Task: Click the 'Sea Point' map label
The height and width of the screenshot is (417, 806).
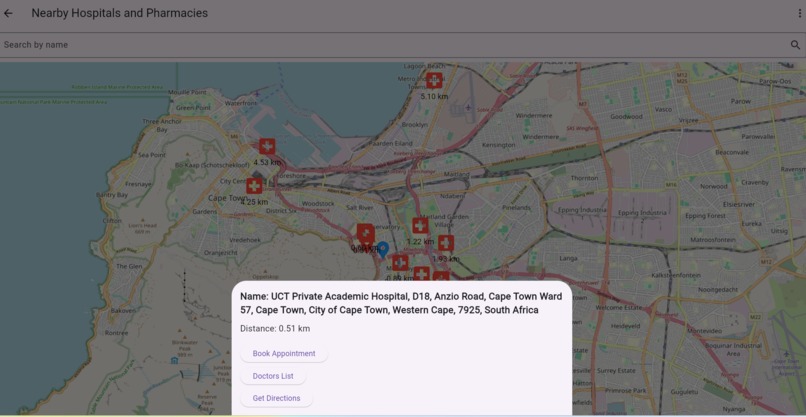Action: 152,155
